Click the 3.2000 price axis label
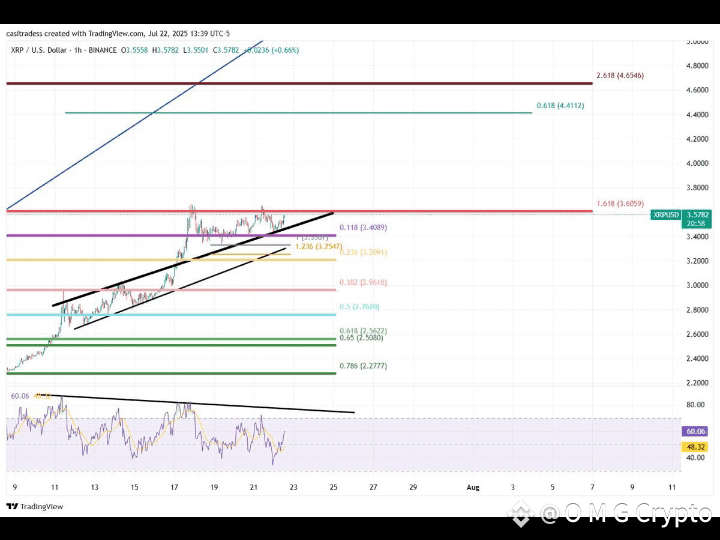 [697, 261]
